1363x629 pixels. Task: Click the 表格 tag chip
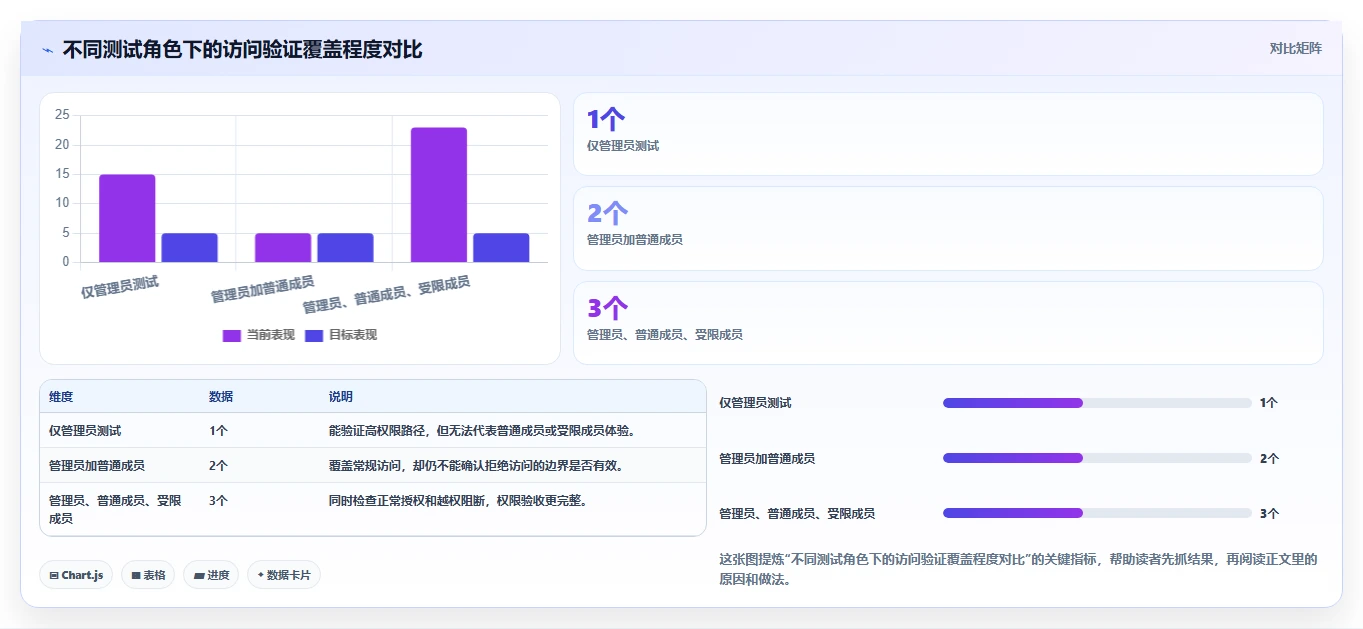[148, 575]
